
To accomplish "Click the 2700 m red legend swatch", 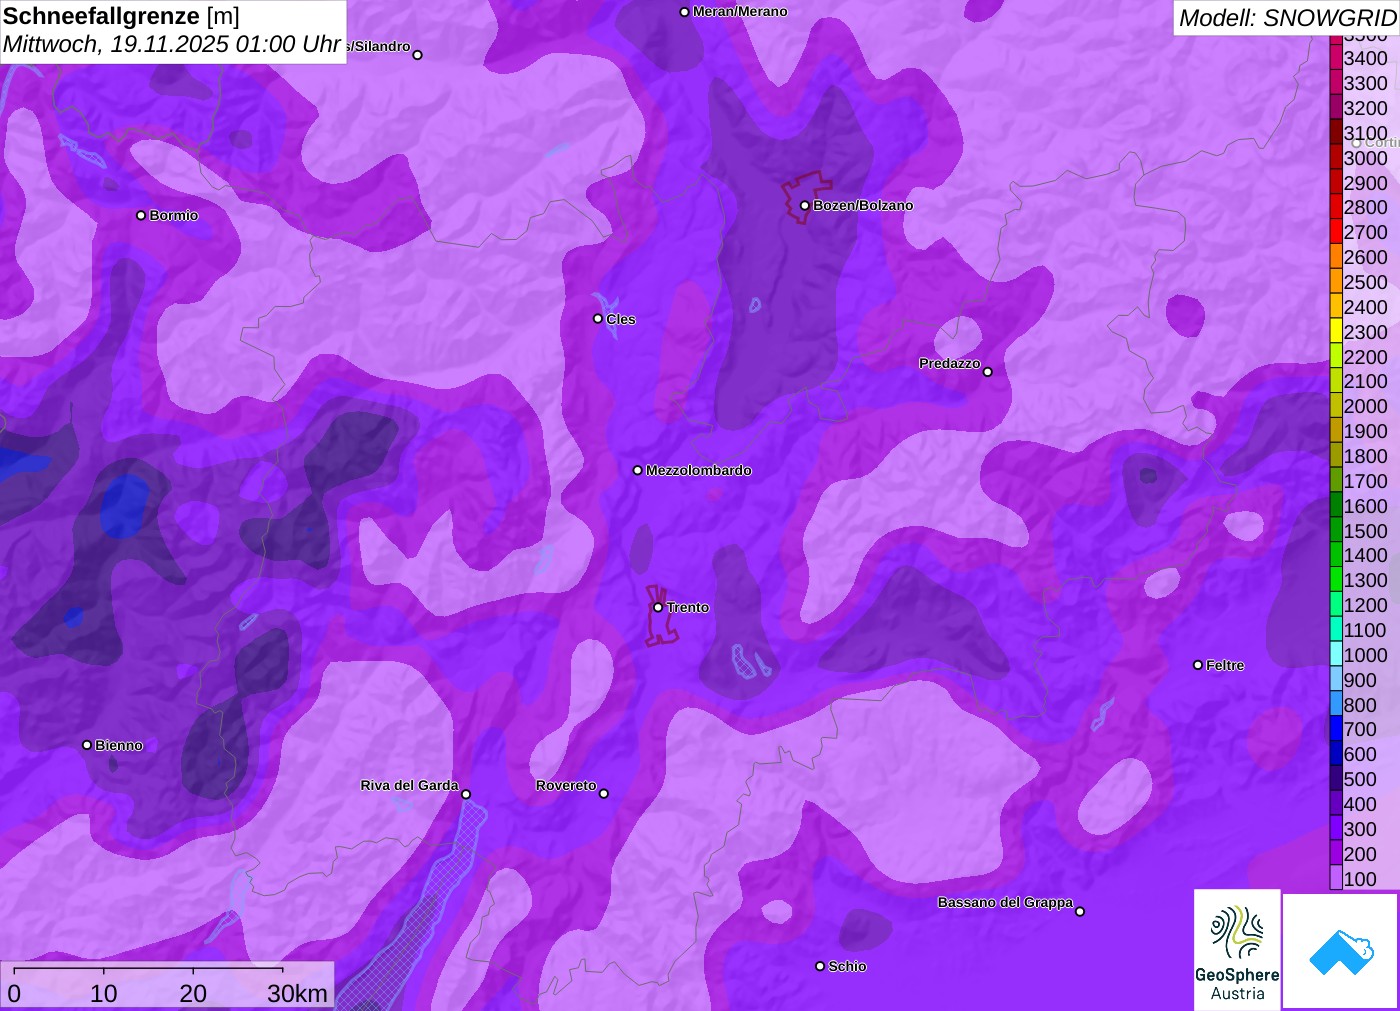I will click(1336, 232).
